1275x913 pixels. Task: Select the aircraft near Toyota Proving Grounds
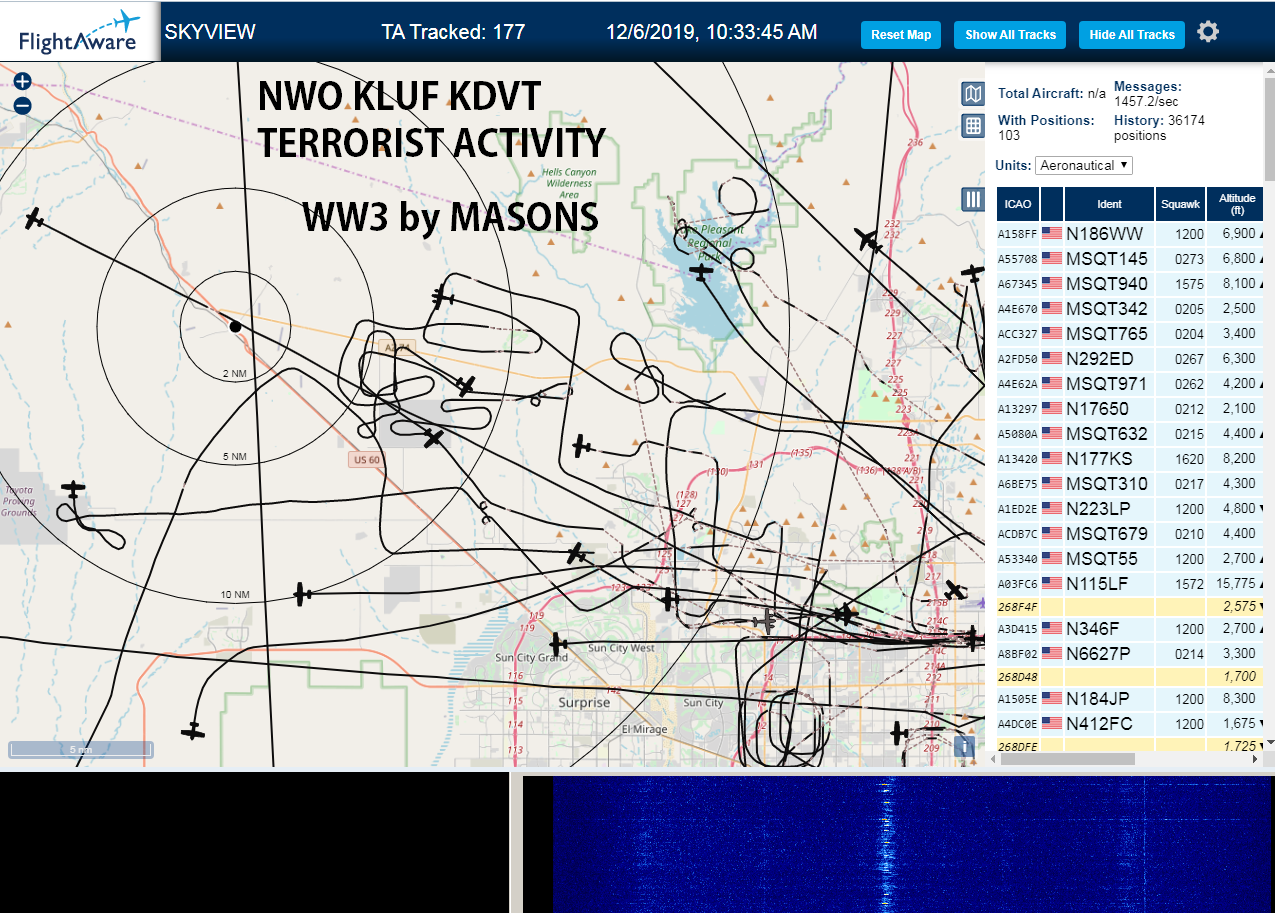(73, 489)
